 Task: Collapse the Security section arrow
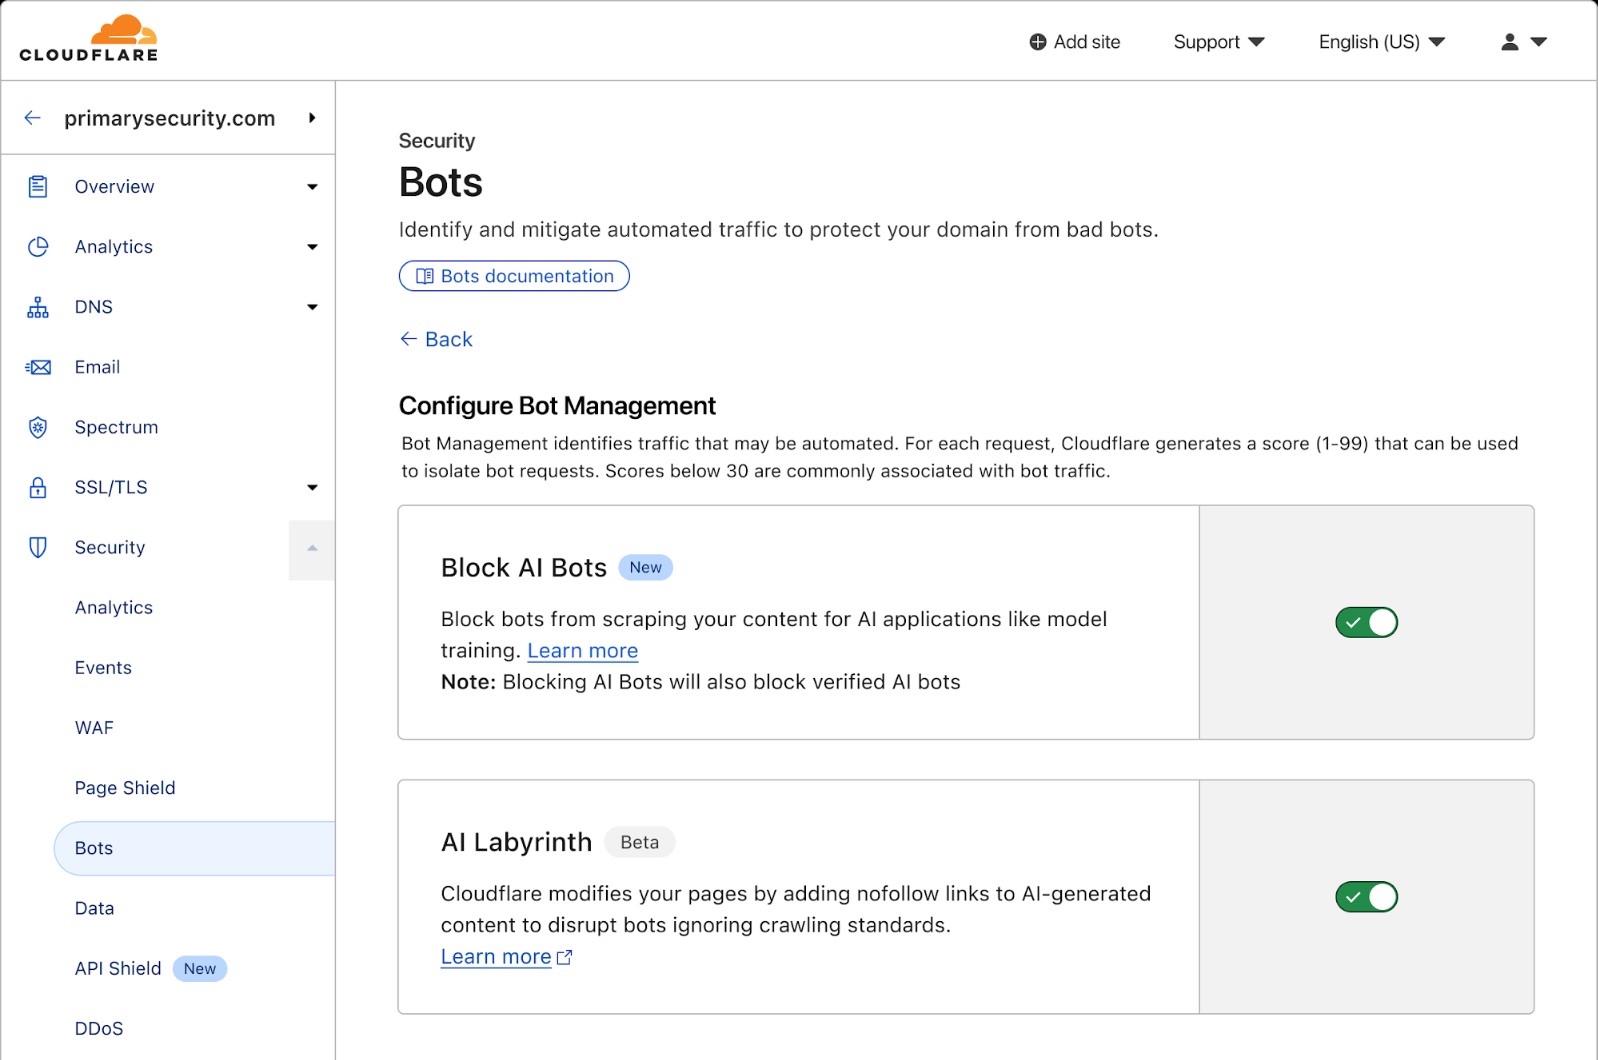[312, 549]
